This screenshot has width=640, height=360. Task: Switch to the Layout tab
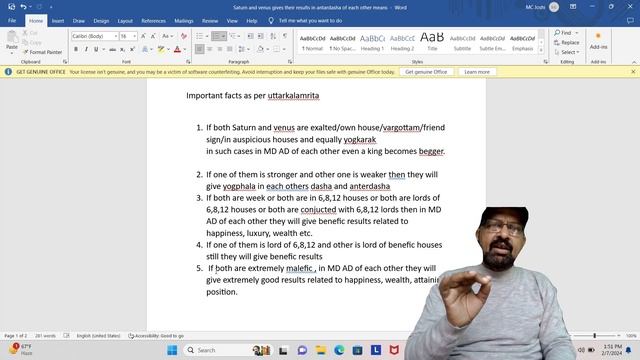[x=125, y=20]
